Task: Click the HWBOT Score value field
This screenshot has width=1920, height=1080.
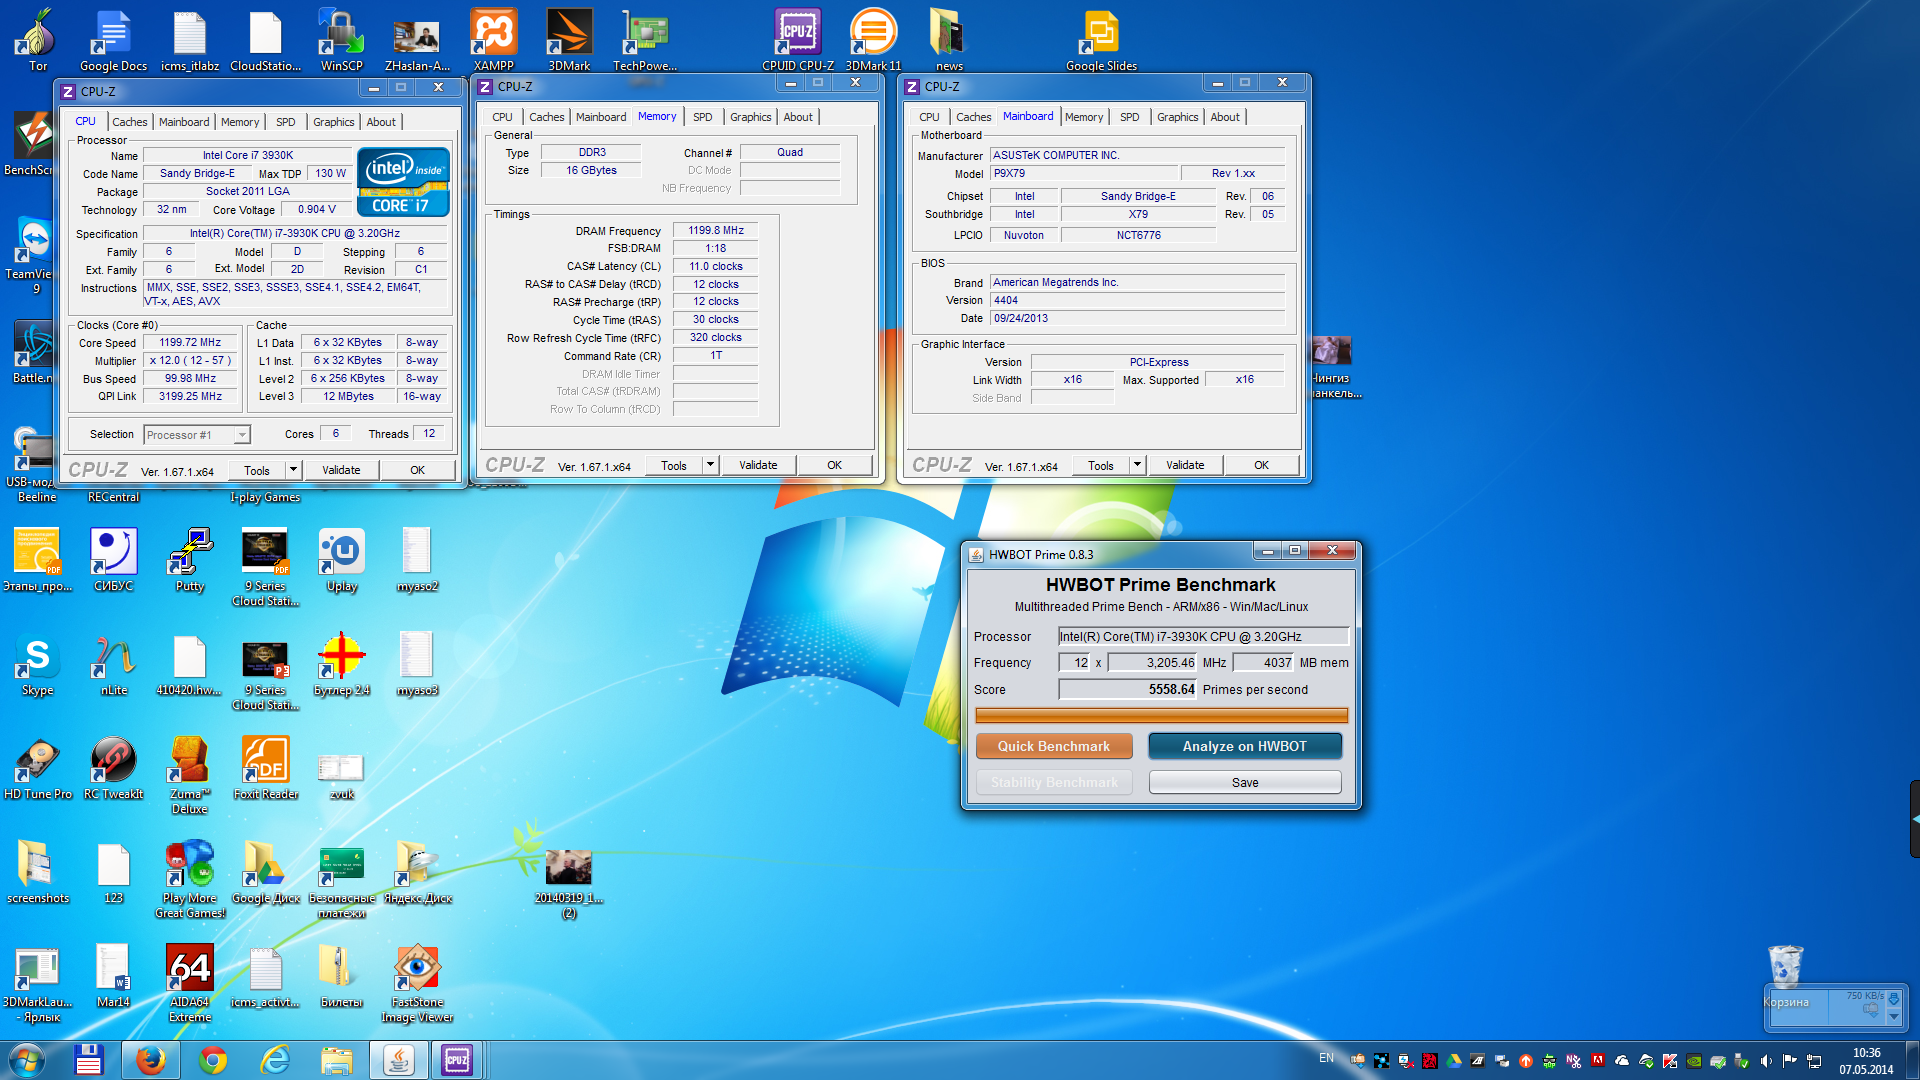Action: coord(1128,690)
